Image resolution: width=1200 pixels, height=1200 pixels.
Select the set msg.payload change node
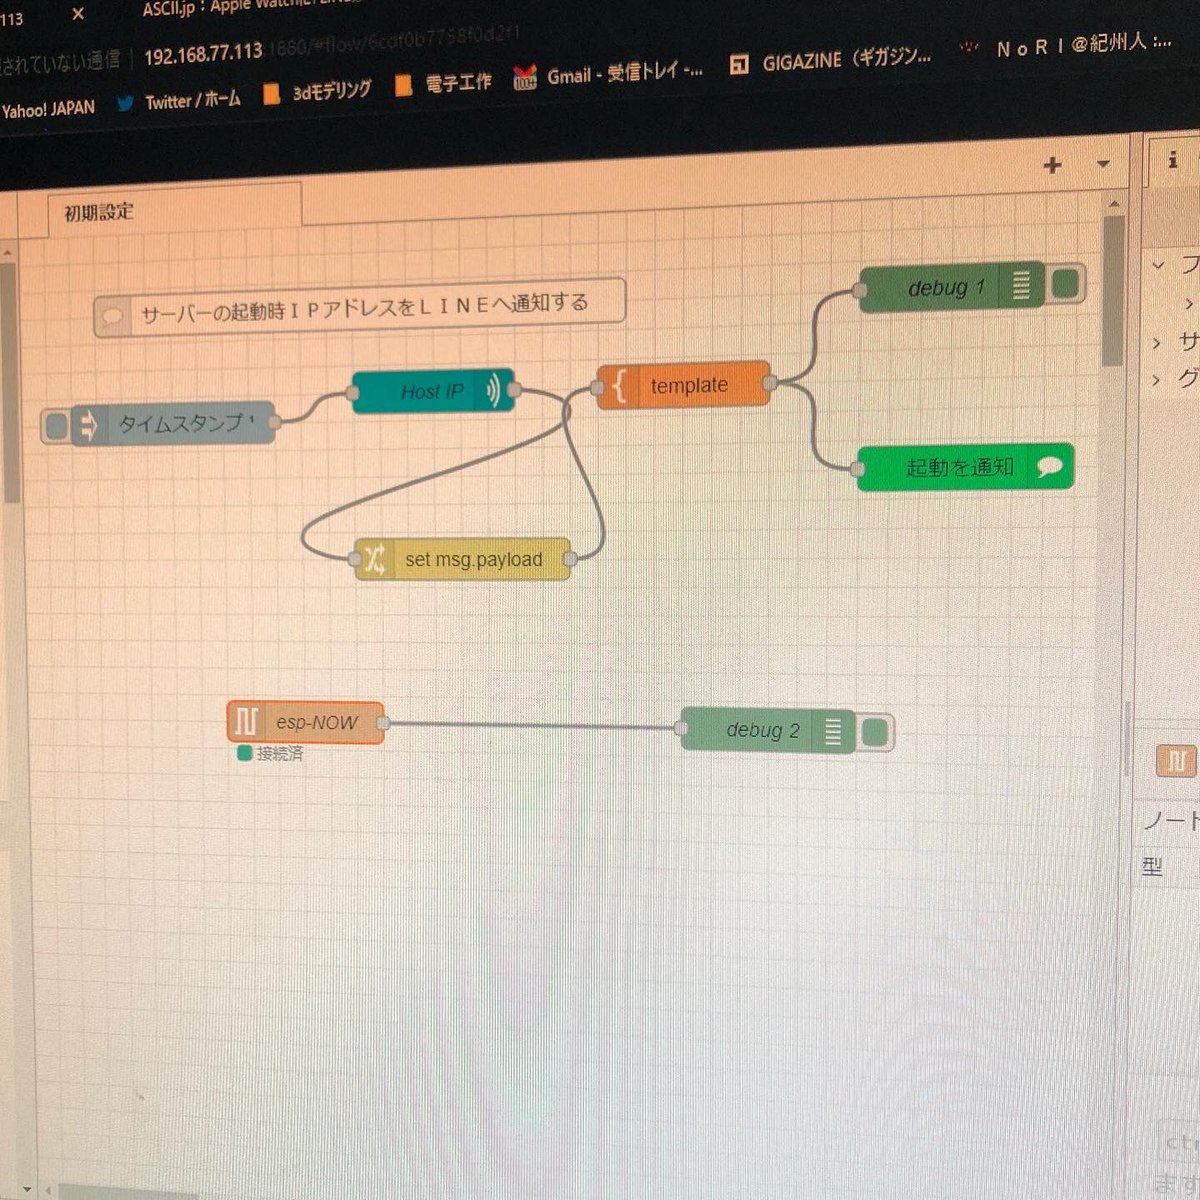462,559
